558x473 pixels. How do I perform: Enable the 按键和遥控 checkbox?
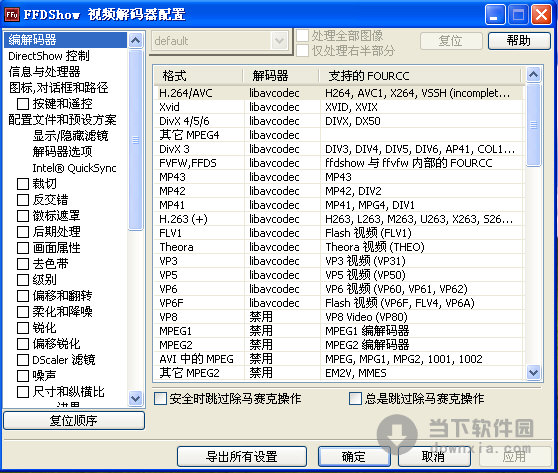point(23,104)
